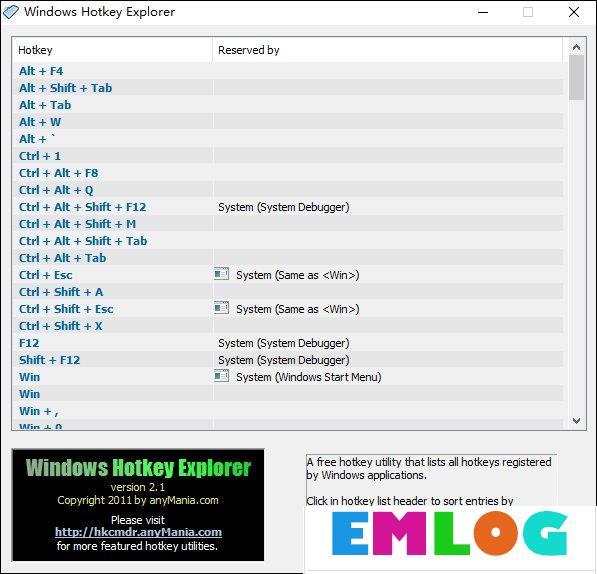This screenshot has height=574, width=597.
Task: Click the scroll up arrow of the hotkey list
Action: point(576,47)
